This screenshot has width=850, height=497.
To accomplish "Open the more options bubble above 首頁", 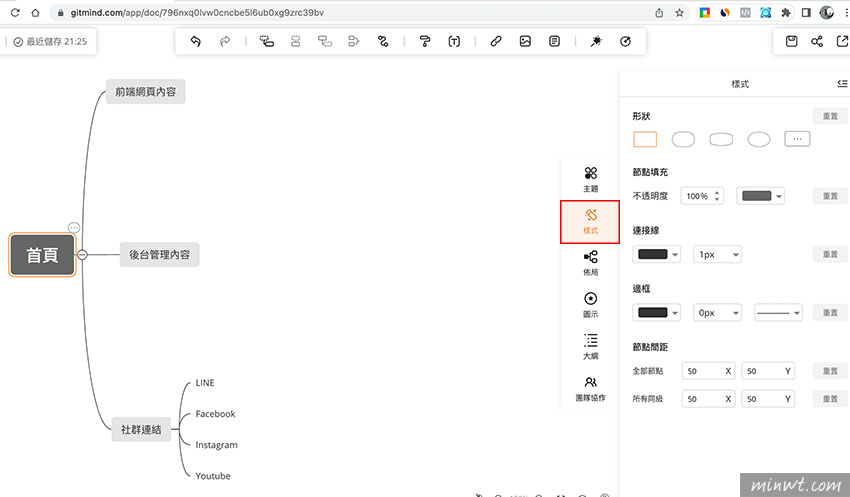I will click(x=74, y=228).
